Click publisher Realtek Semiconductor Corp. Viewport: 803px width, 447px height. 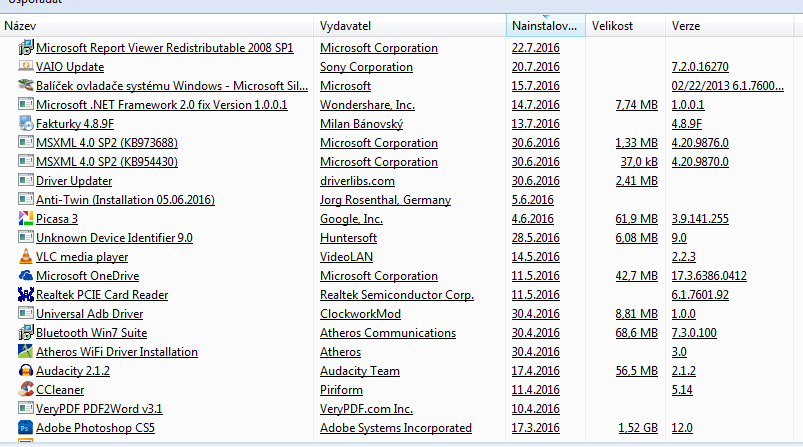pyautogui.click(x=397, y=294)
